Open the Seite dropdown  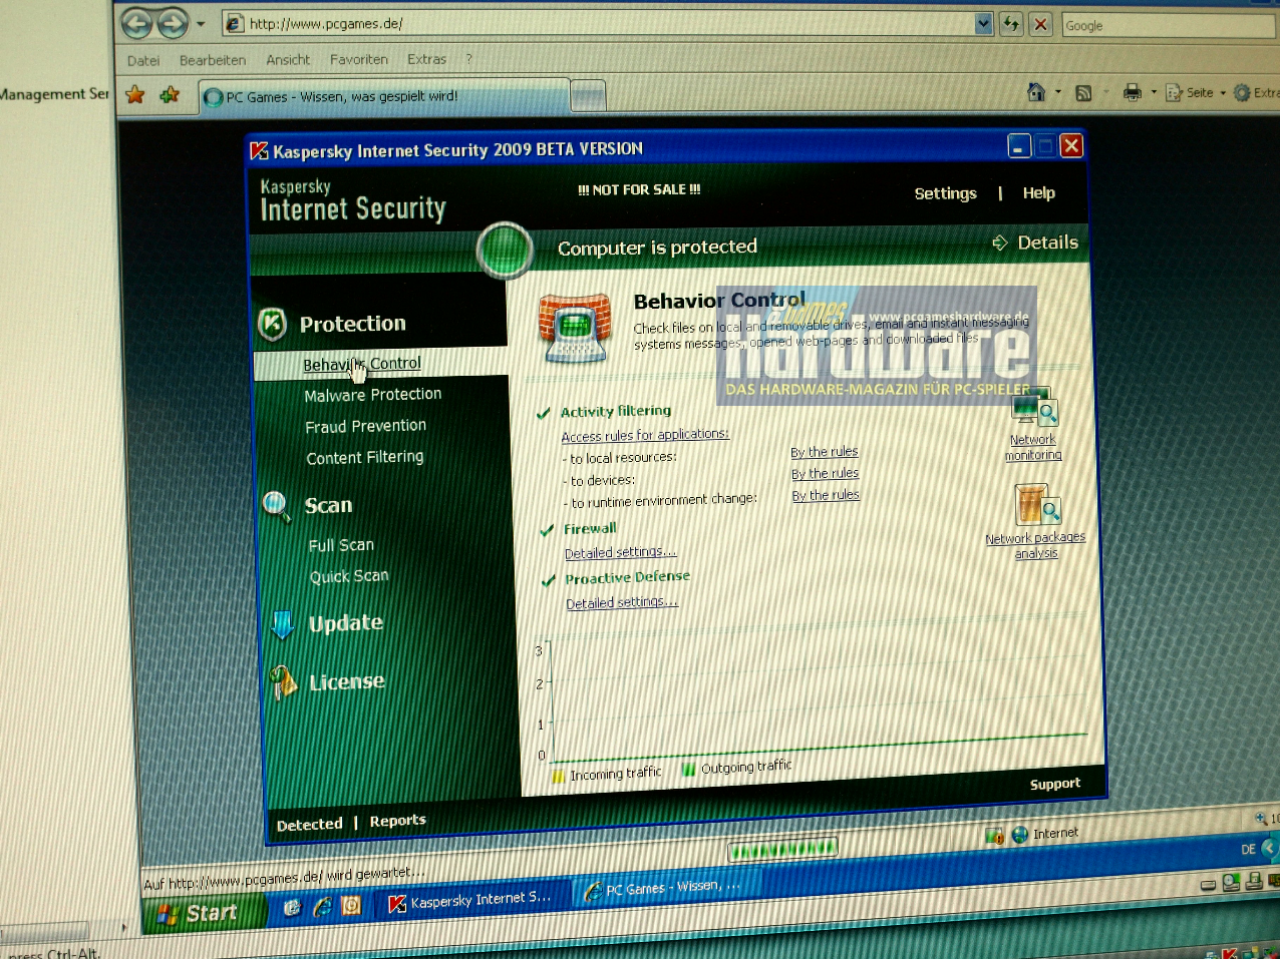tap(1196, 92)
